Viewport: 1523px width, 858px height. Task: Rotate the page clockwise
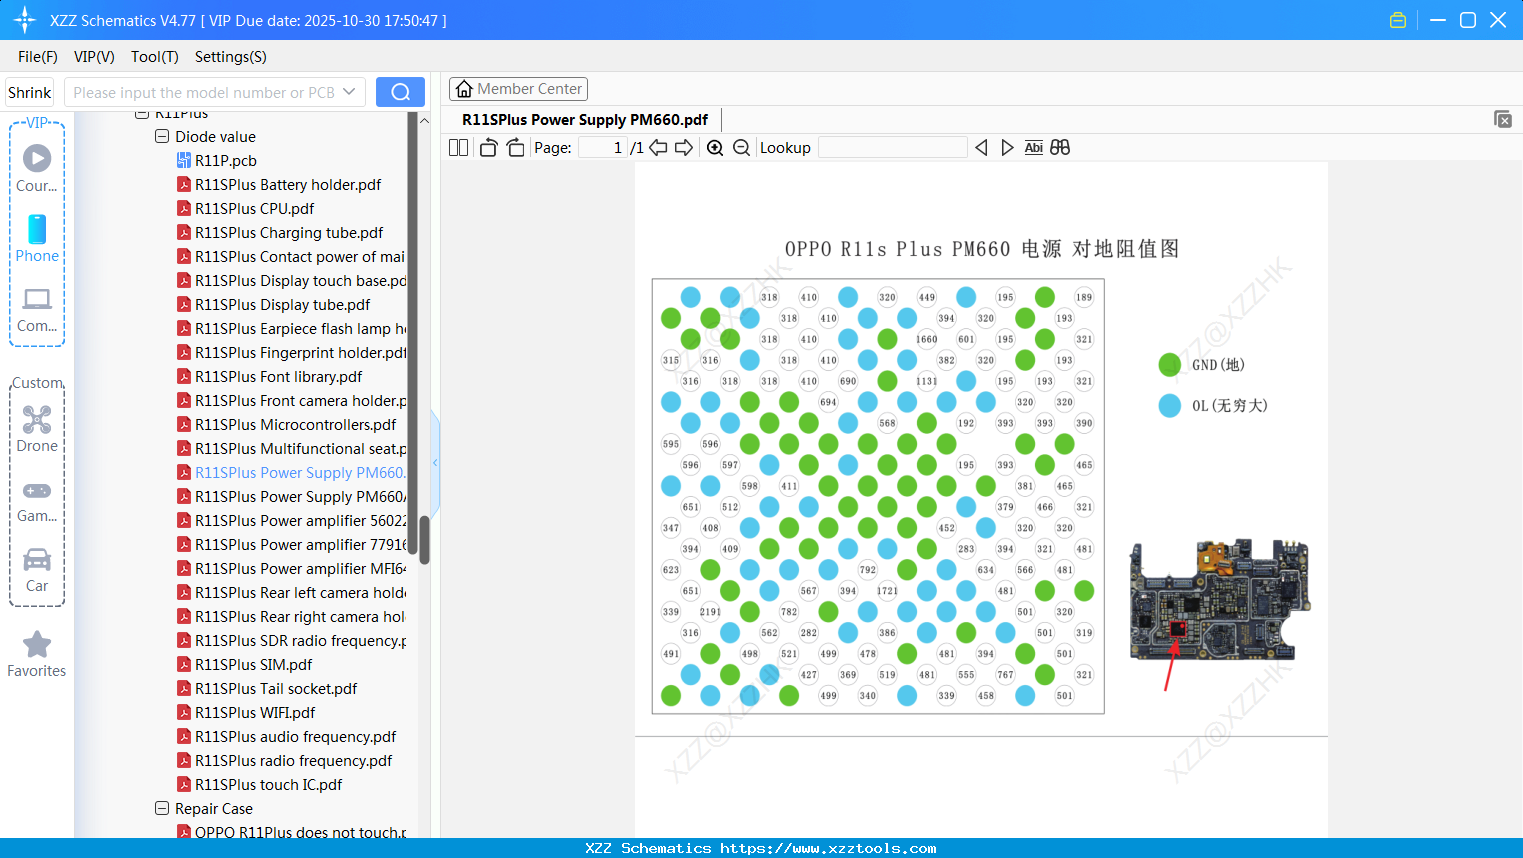click(515, 147)
